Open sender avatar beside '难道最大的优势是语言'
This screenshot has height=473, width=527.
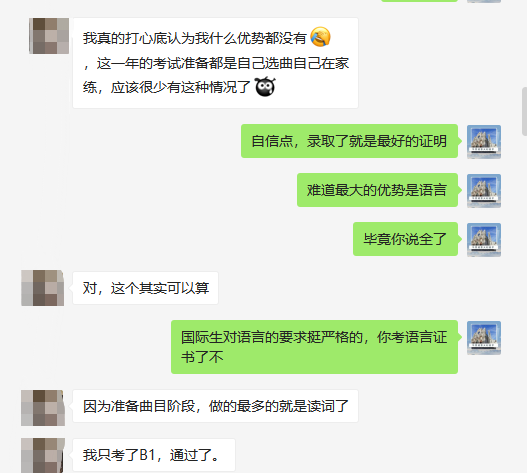[x=484, y=191]
